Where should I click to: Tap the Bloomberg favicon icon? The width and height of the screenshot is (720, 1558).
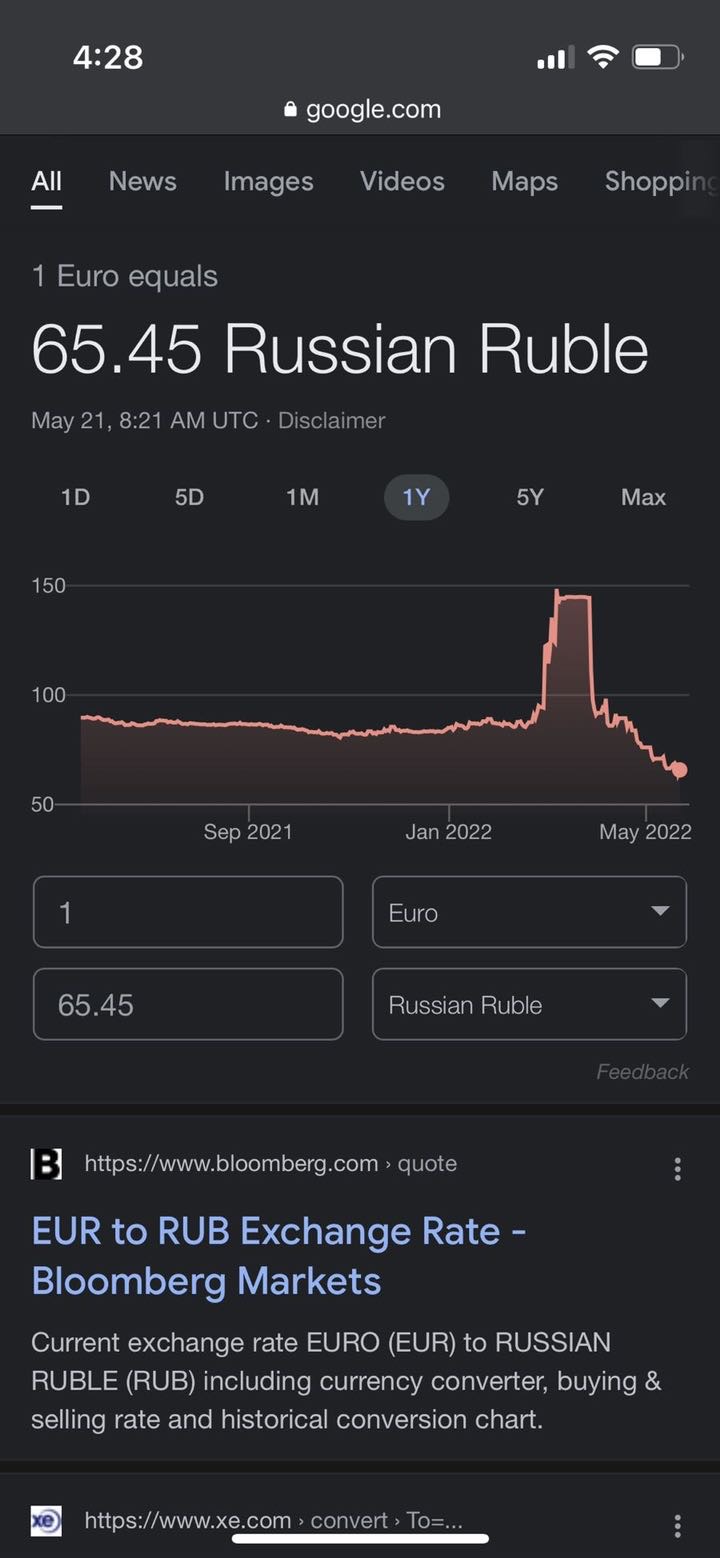[x=46, y=1164]
